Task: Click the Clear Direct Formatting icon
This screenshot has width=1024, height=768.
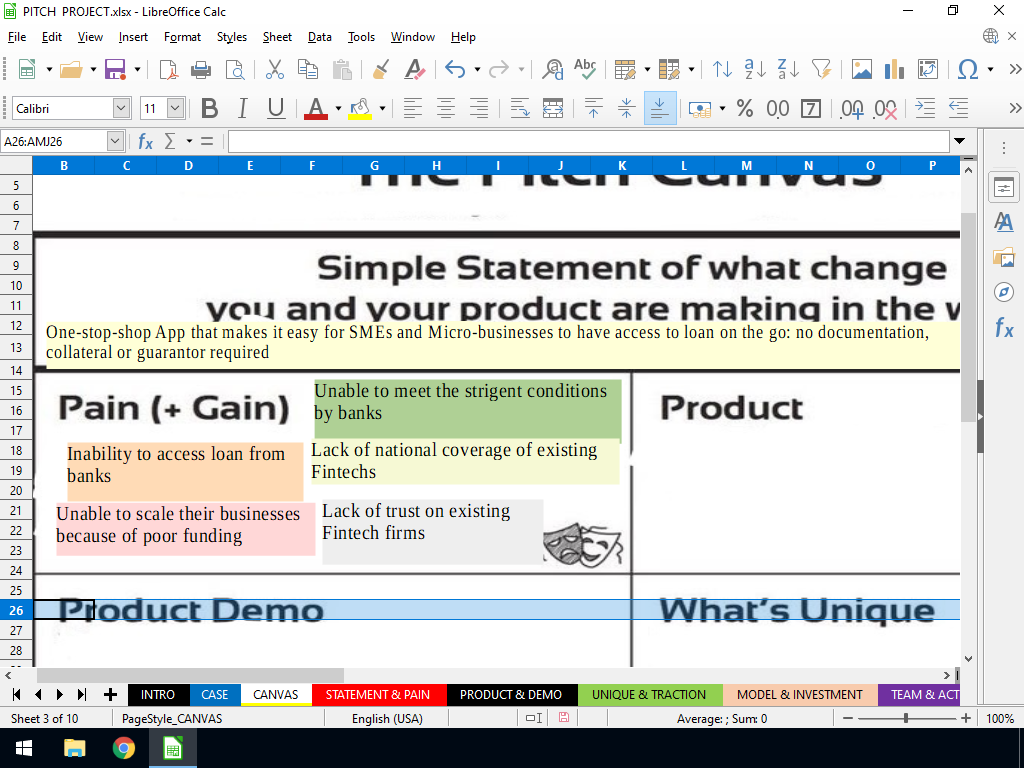Action: [415, 69]
